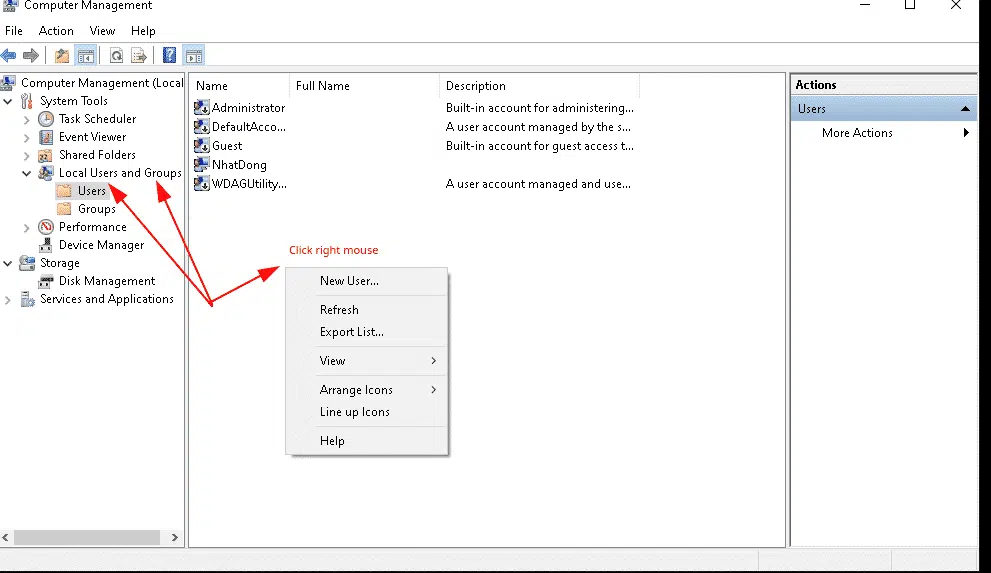Open the Arrange Icons submenu arrow
The image size is (991, 573).
[434, 390]
